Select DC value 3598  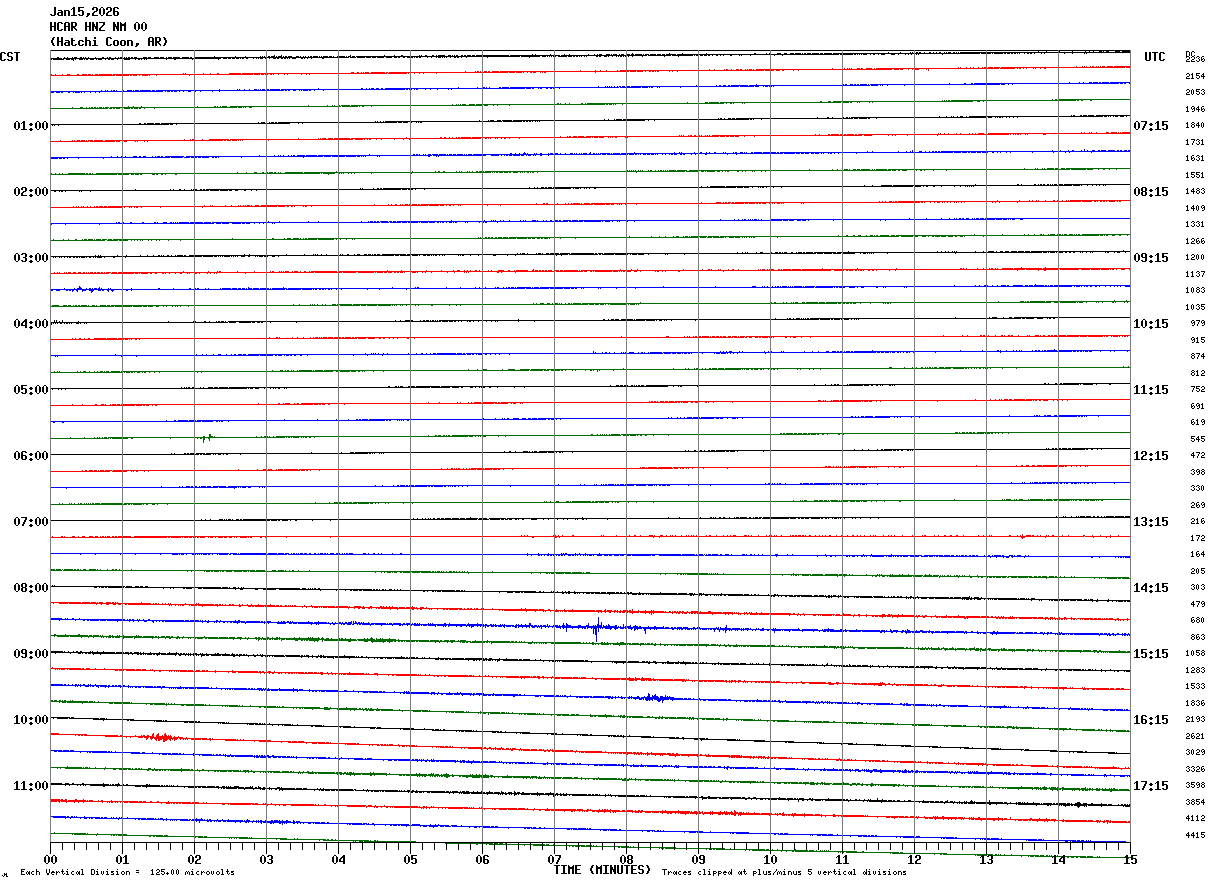(x=1195, y=786)
